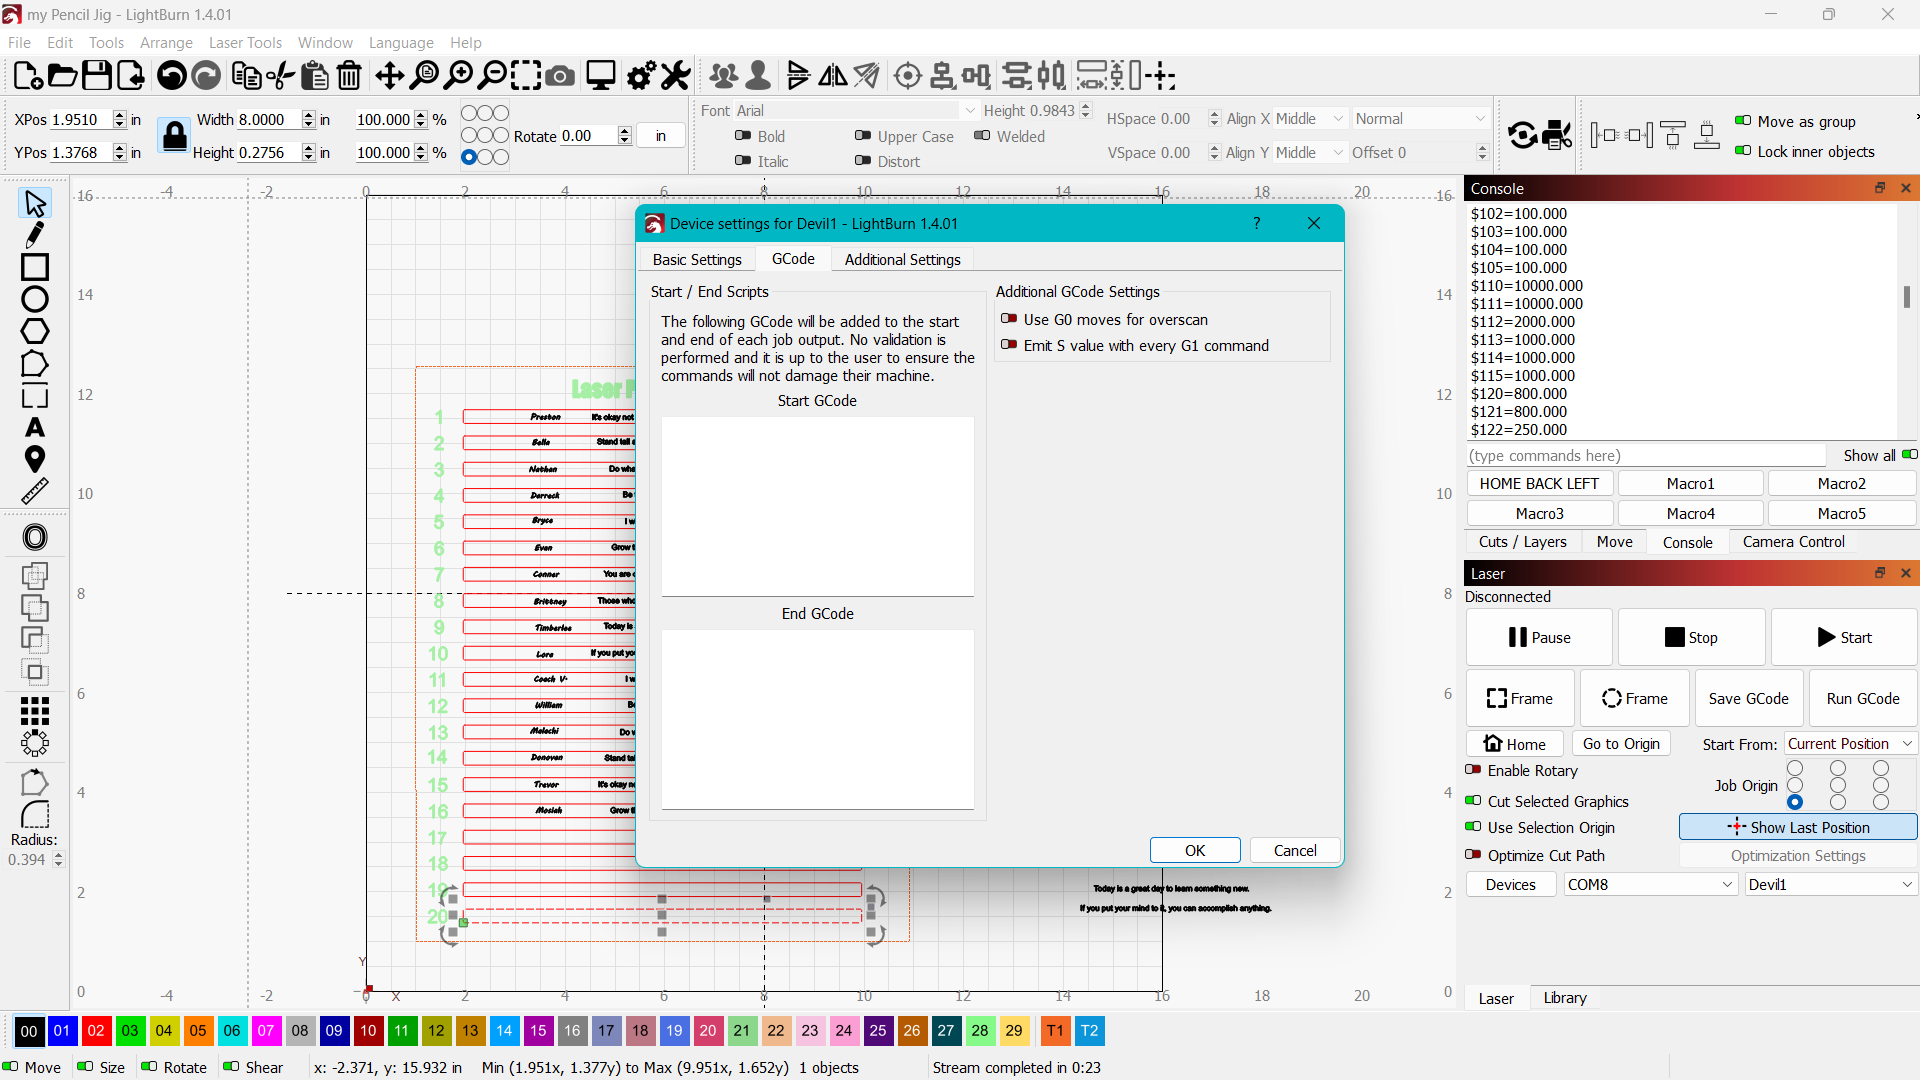Toggle the aspect ratio lock icon
Screen dimensions: 1920x1080
(175, 135)
